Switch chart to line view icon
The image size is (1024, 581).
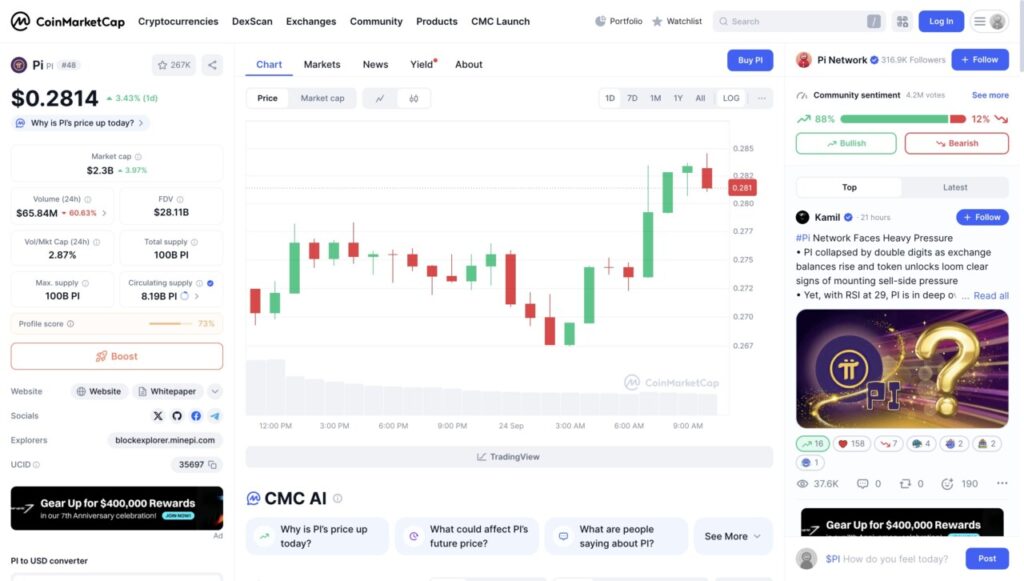[x=380, y=98]
